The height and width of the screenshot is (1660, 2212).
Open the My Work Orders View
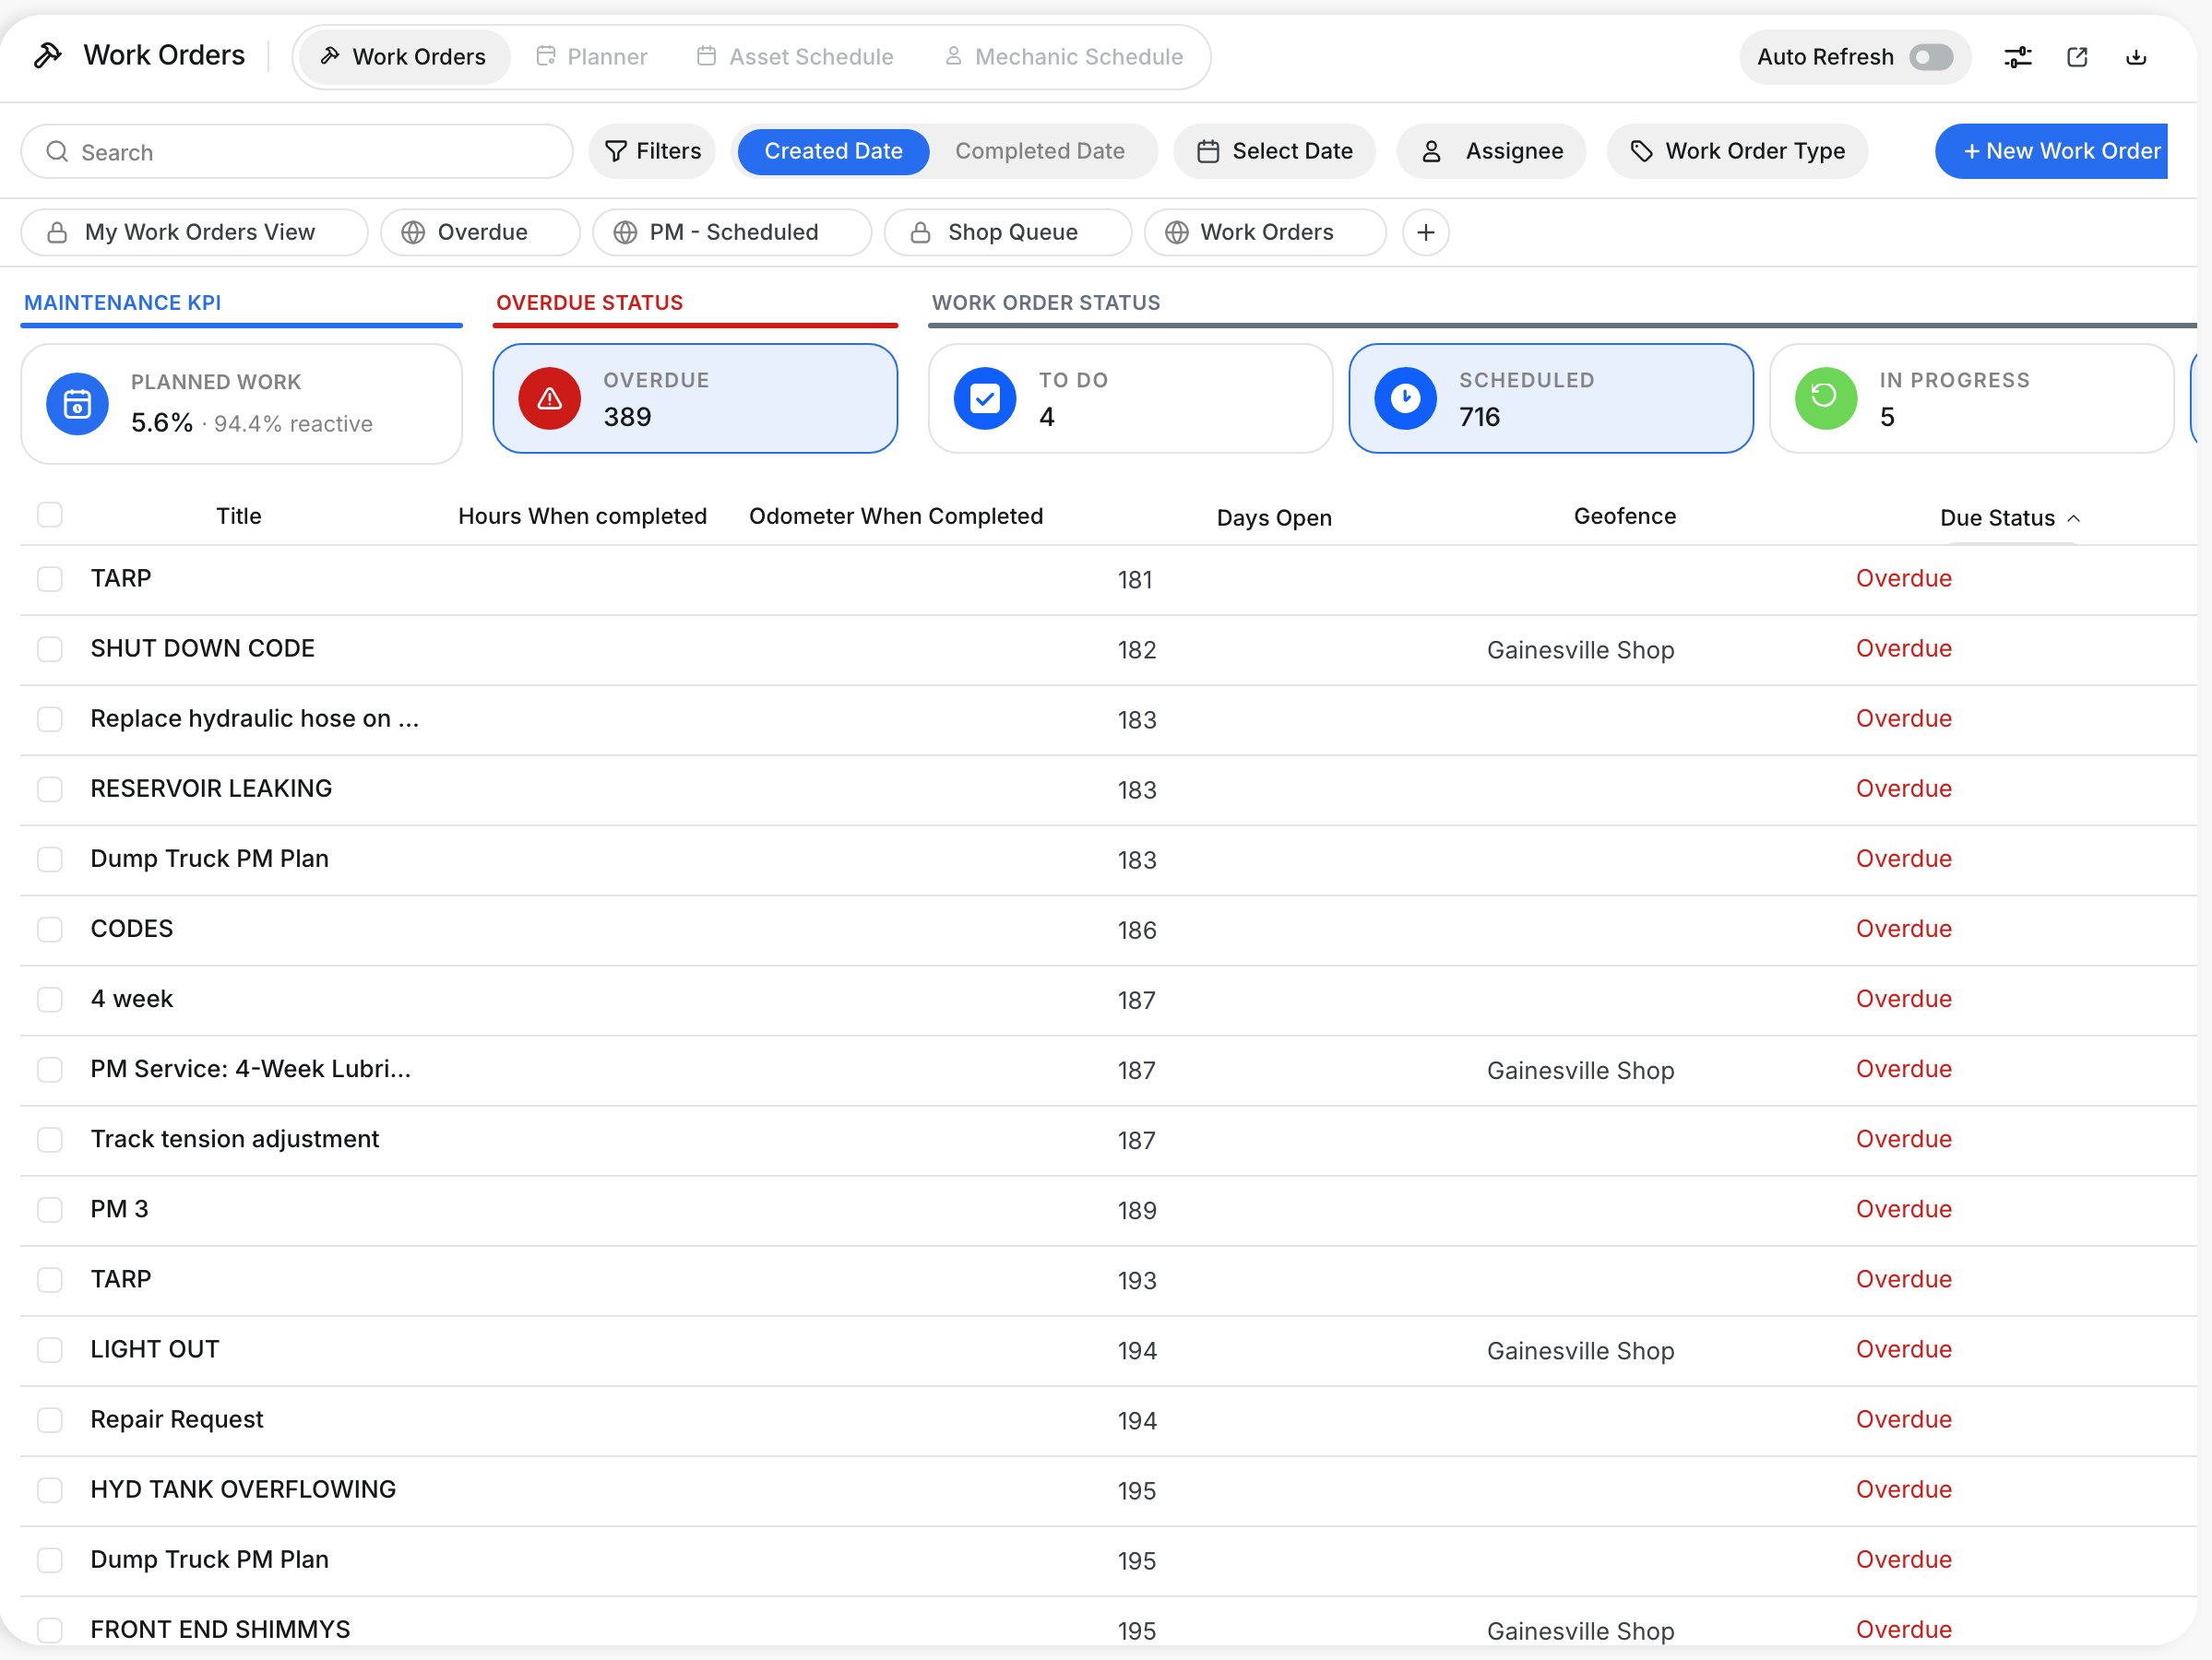tap(194, 232)
